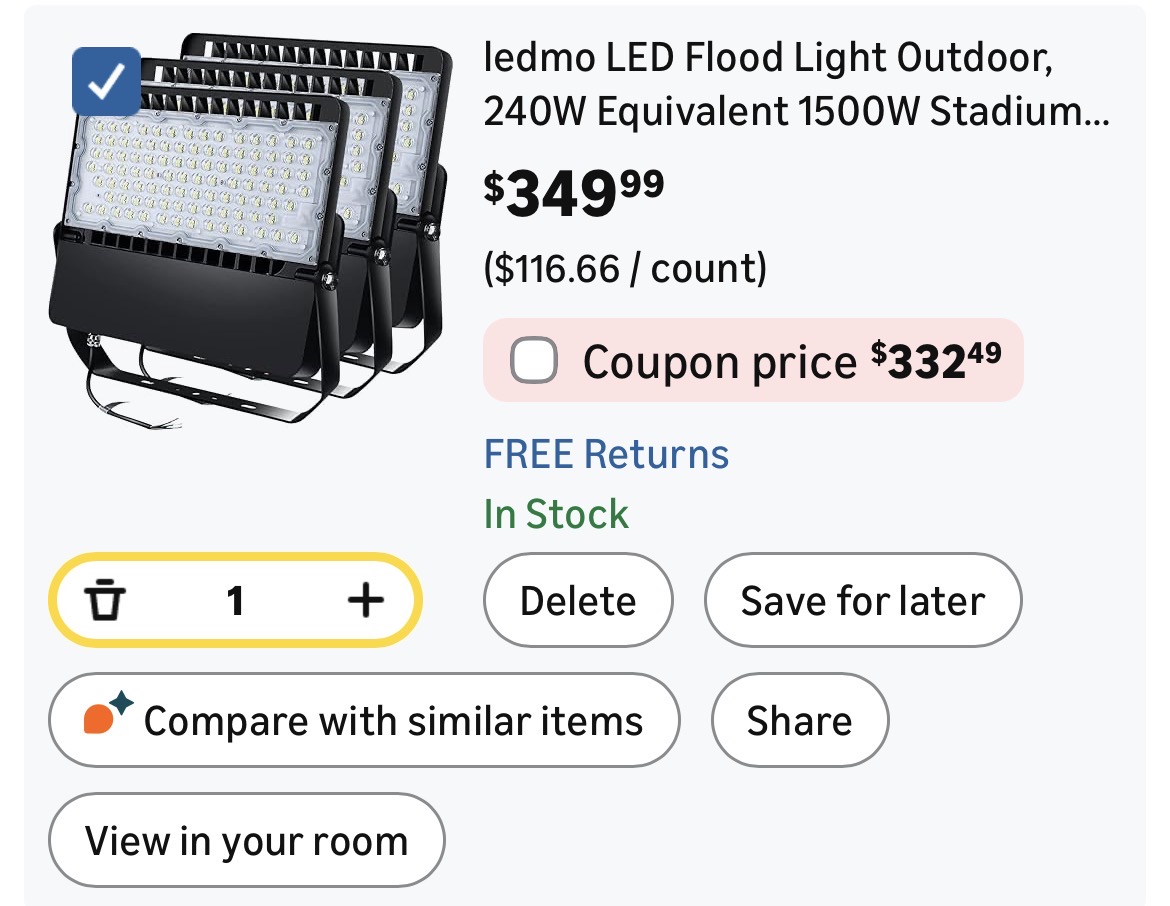The height and width of the screenshot is (906, 1170).
Task: Click the $332.49 coupon amount
Action: point(935,361)
